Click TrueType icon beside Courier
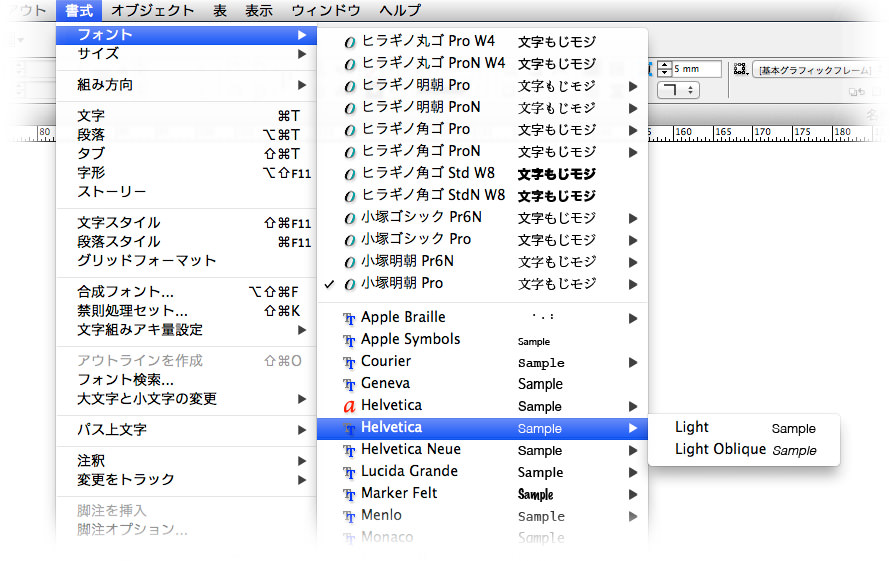This screenshot has height=561, width=894. pyautogui.click(x=349, y=363)
